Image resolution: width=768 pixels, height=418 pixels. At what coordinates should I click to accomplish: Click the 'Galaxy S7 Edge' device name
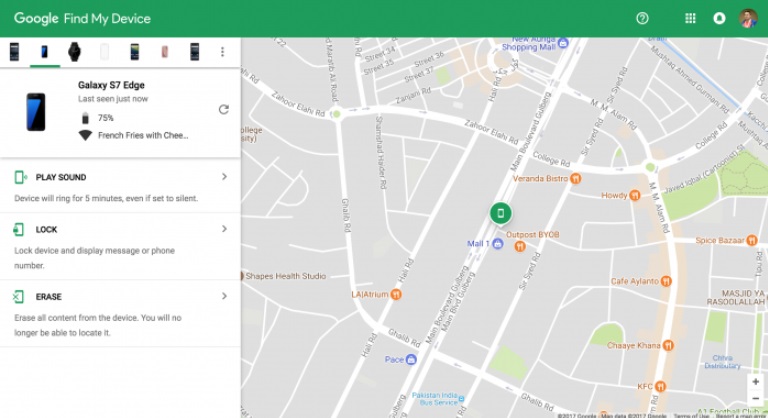(111, 85)
